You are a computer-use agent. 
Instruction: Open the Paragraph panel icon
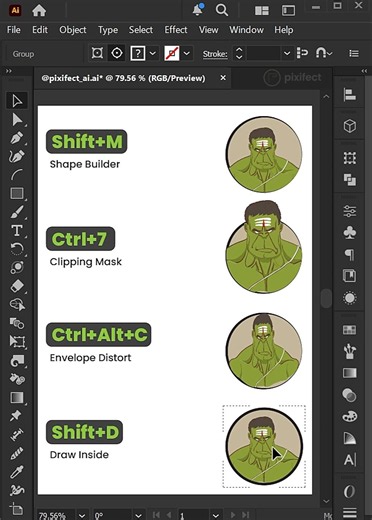coord(350,255)
